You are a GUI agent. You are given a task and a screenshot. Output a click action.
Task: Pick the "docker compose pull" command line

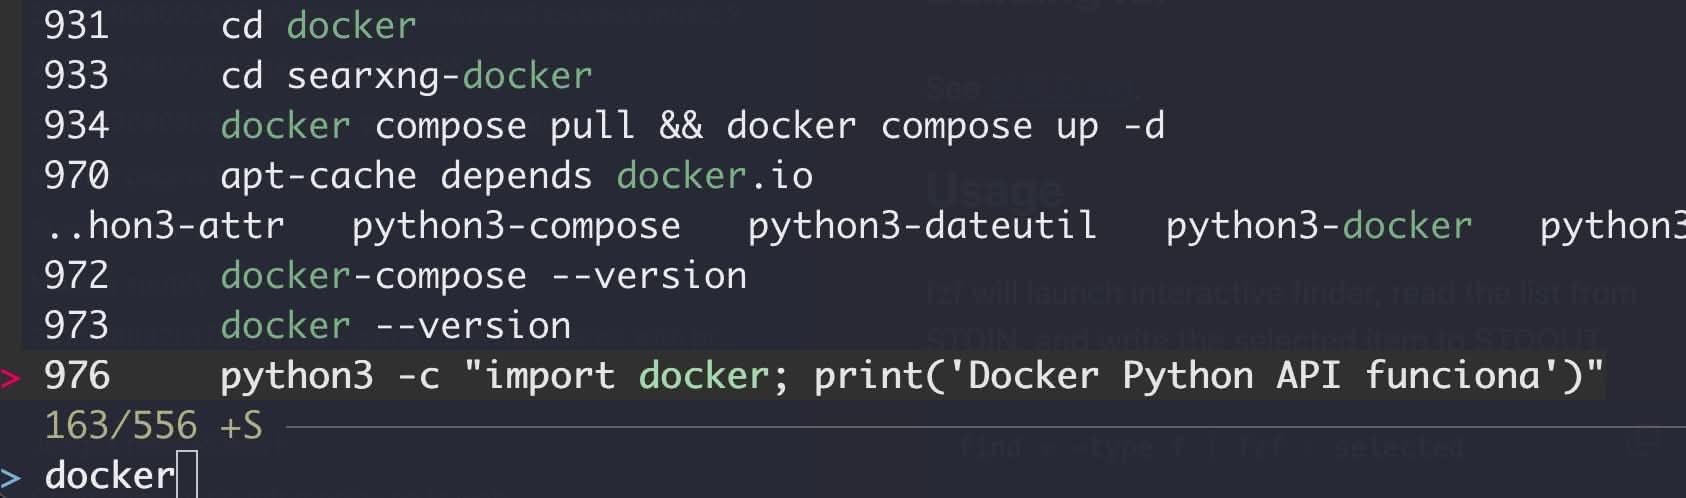coord(692,126)
